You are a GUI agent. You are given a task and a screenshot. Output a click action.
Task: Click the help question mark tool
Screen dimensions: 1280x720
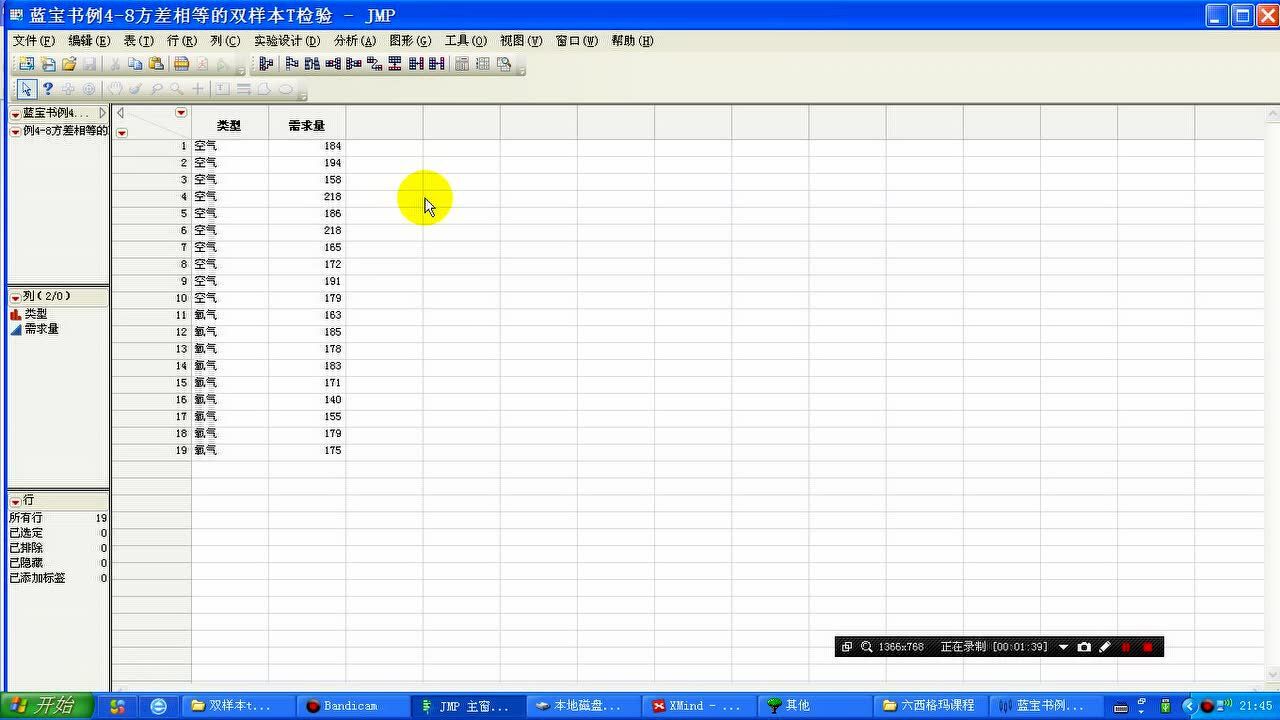[x=48, y=89]
